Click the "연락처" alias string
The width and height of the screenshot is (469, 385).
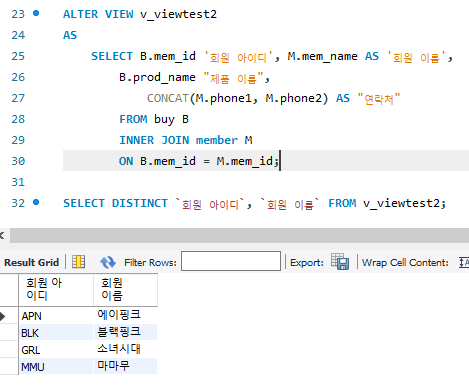379,98
